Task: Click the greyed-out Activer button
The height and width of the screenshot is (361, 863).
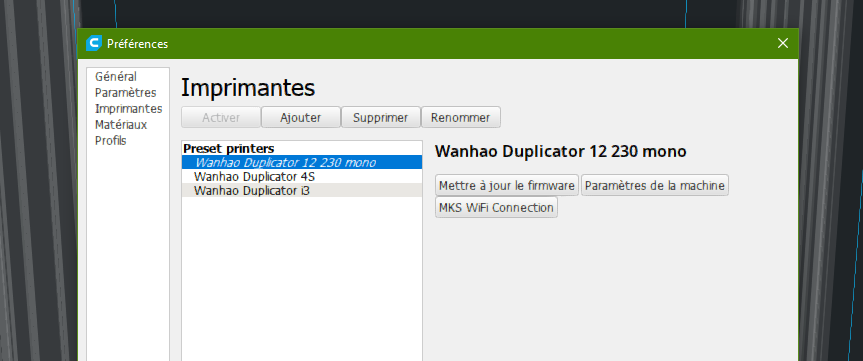Action: (221, 117)
